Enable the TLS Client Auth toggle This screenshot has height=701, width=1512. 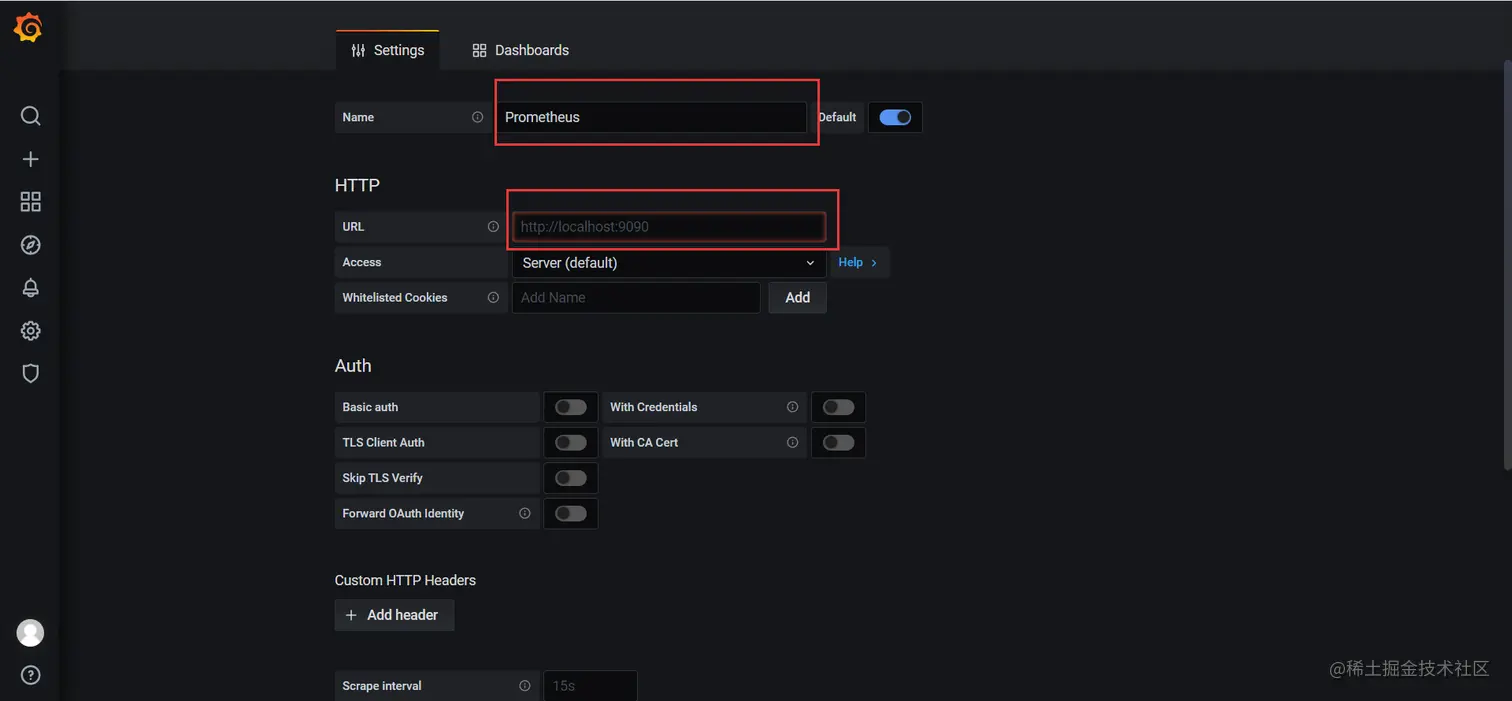tap(571, 443)
